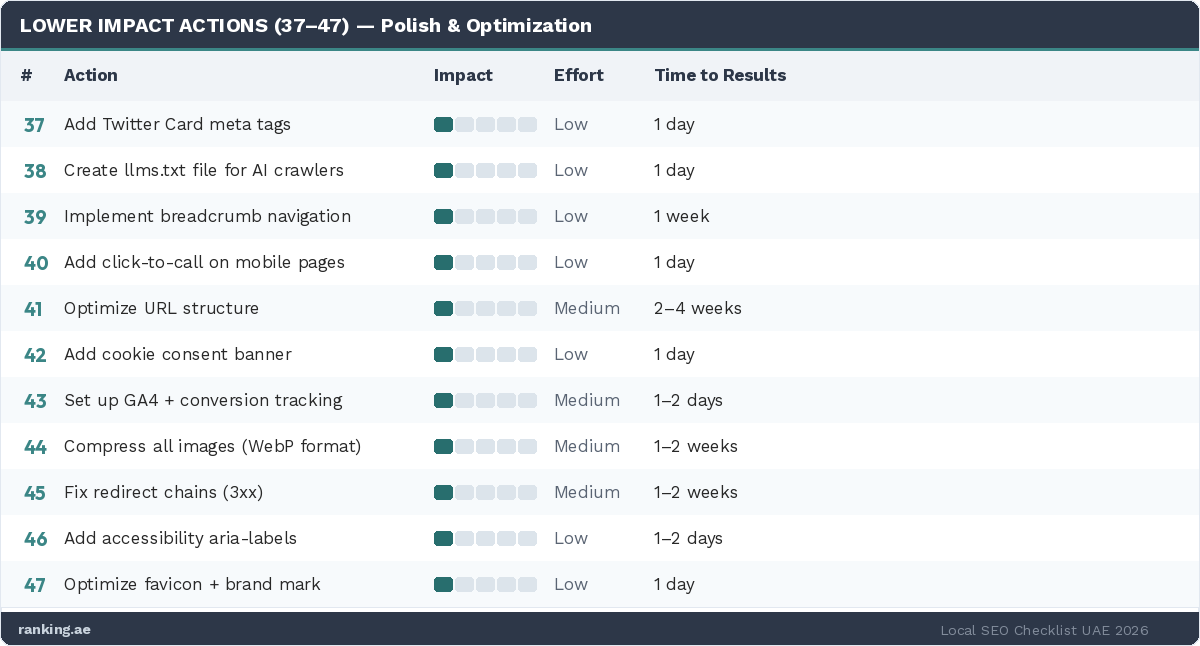Click impact meter beside Optimize URL structure
The width and height of the screenshot is (1200, 646).
(485, 309)
